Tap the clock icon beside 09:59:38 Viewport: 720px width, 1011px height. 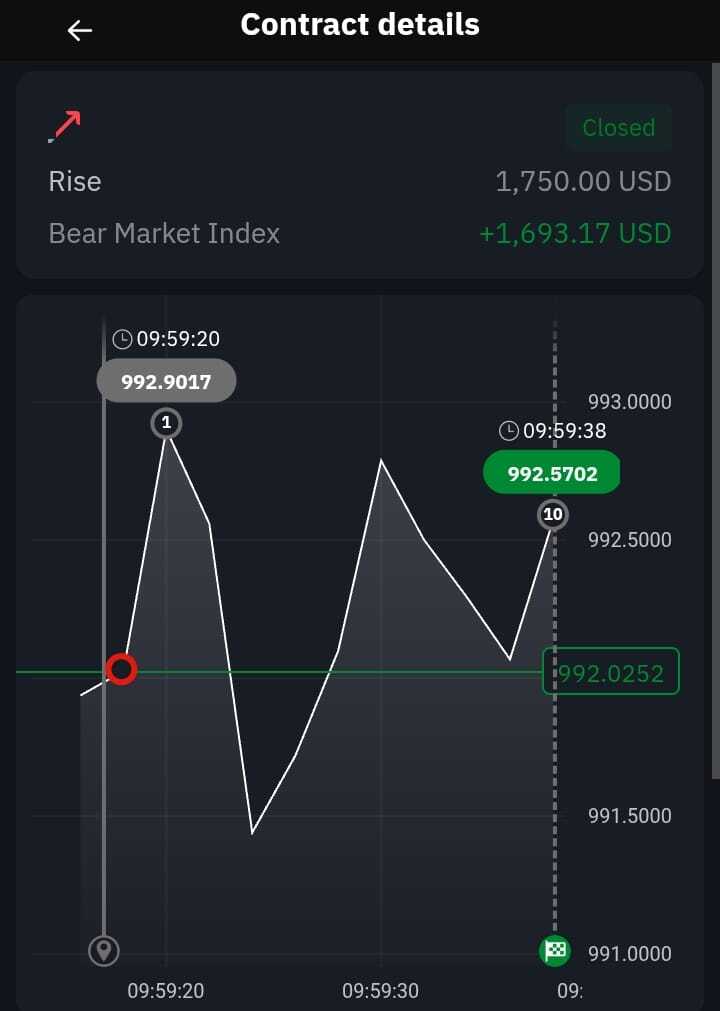[x=508, y=431]
